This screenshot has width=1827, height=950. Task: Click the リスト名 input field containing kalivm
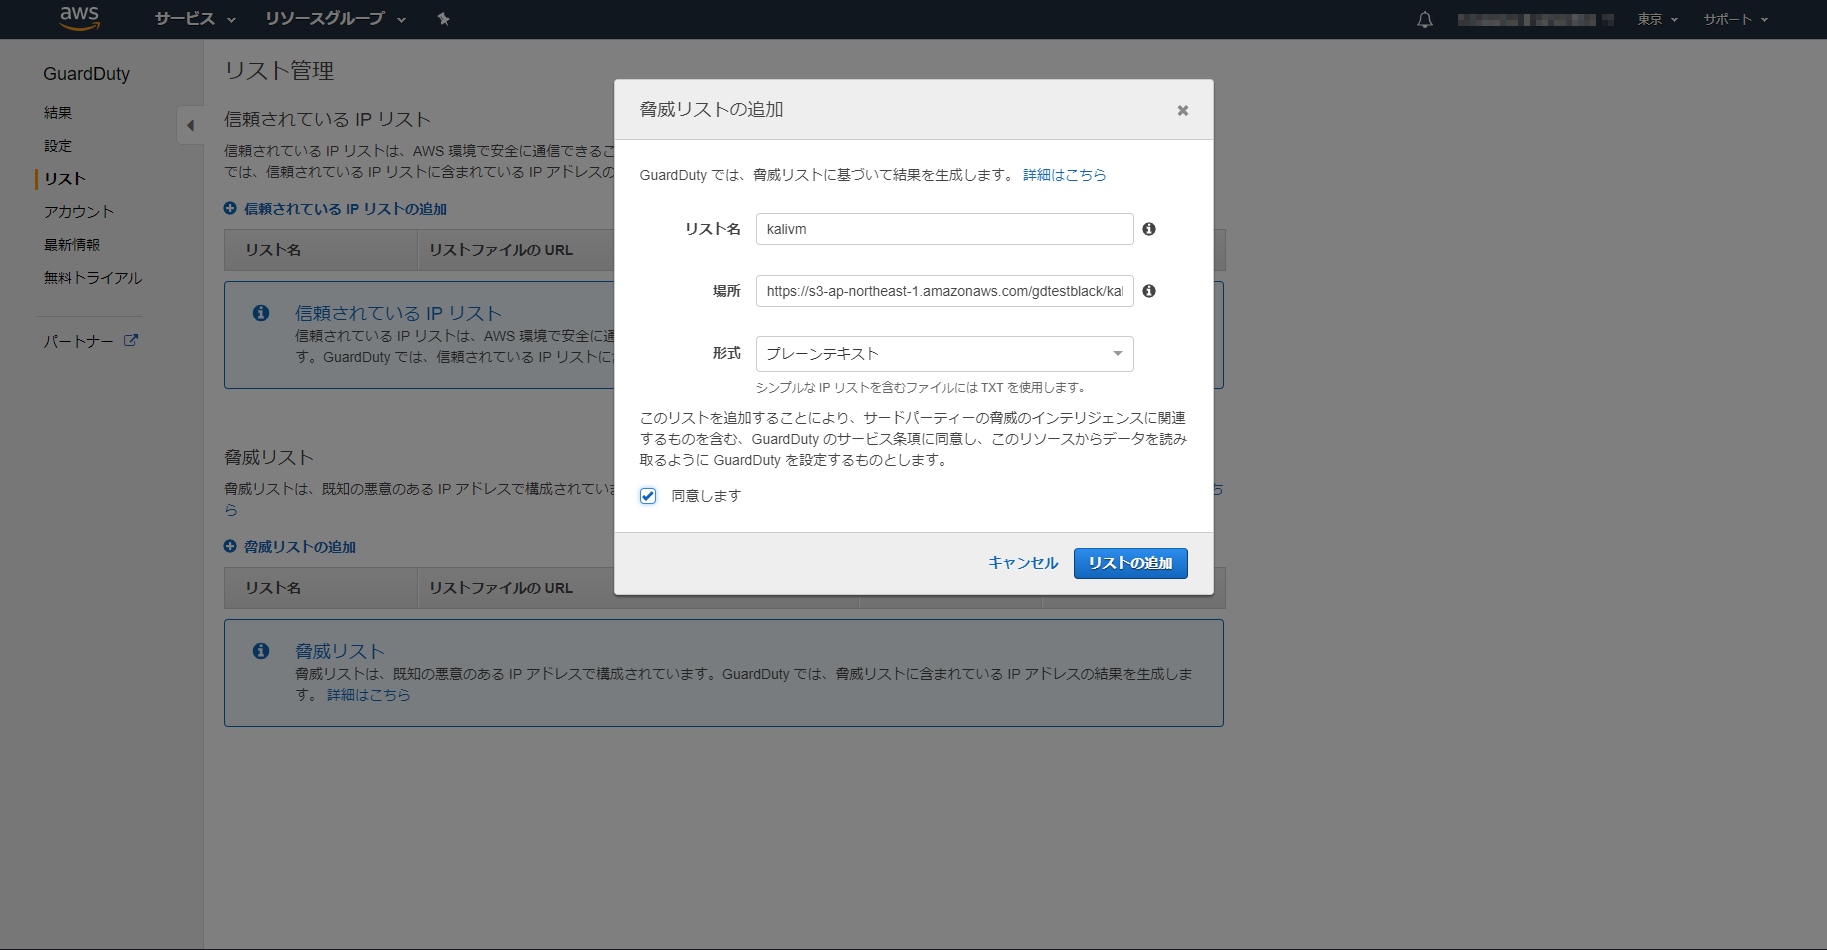944,229
